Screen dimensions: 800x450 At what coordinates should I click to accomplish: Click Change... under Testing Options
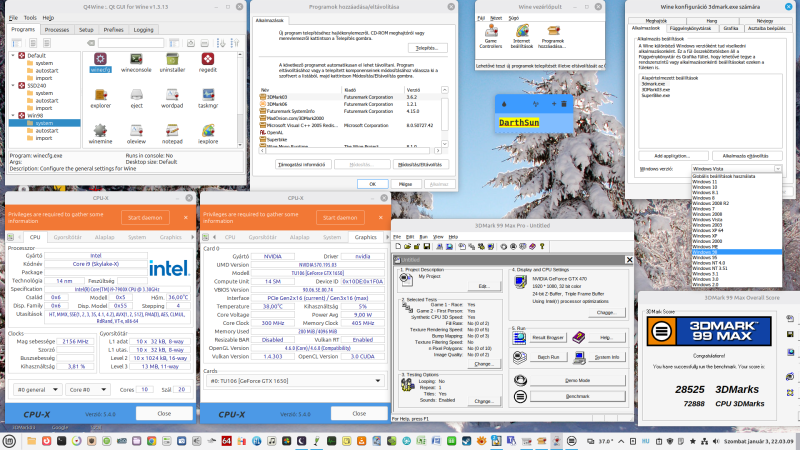tap(484, 401)
